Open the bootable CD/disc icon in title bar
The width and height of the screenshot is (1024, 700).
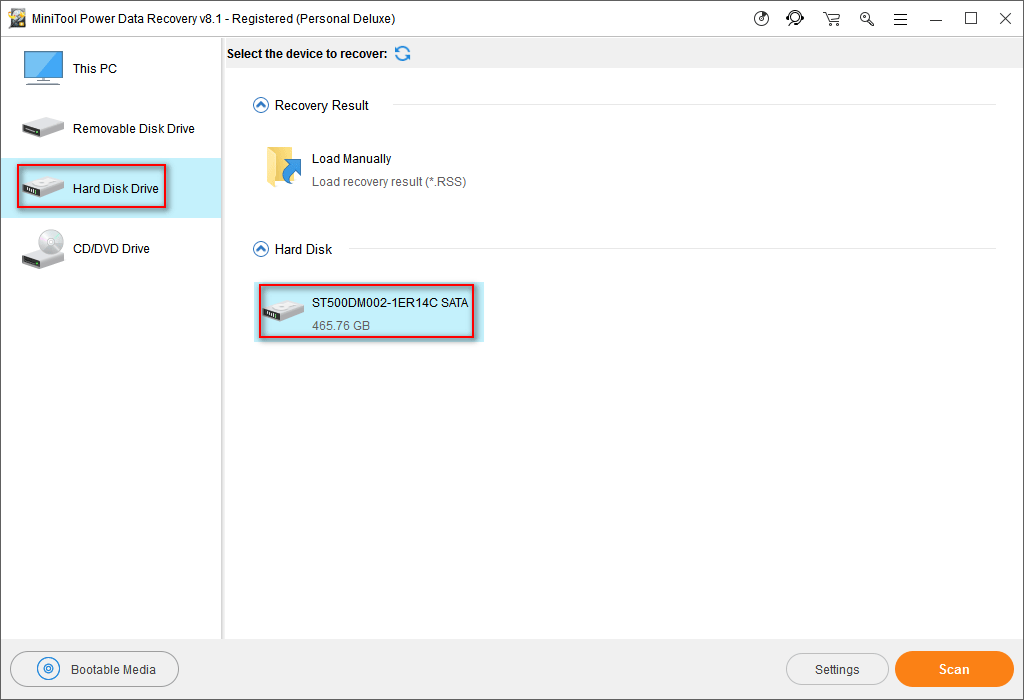coord(761,19)
